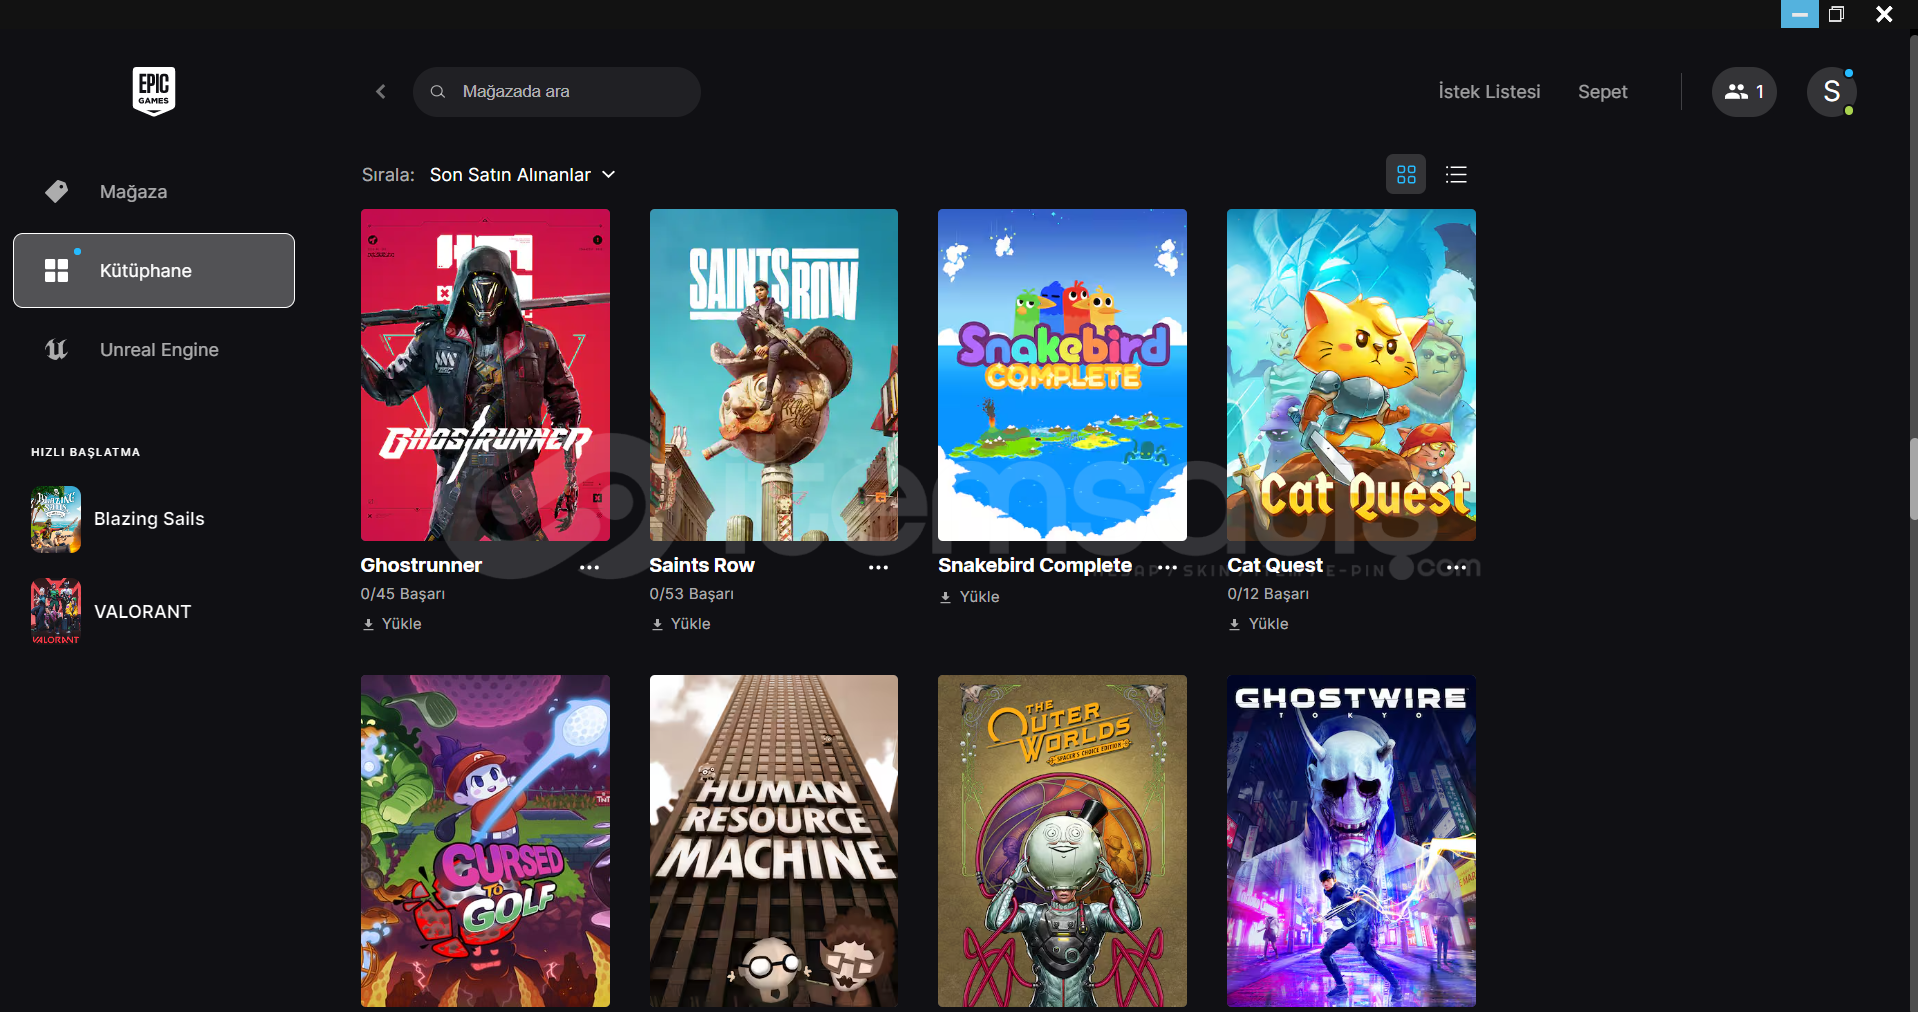Open Human Resource Machine cover art
1918x1012 pixels.
pos(774,841)
